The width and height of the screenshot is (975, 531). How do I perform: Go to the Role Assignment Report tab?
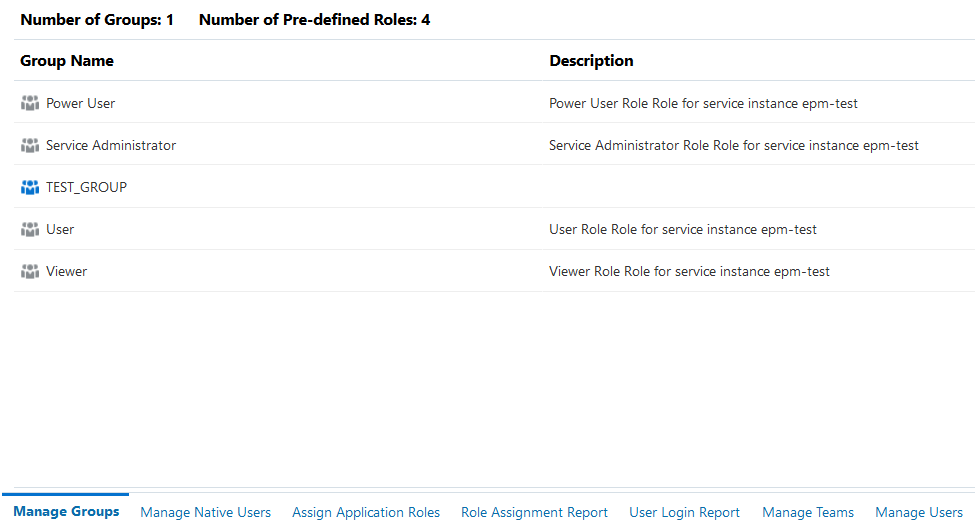[534, 512]
